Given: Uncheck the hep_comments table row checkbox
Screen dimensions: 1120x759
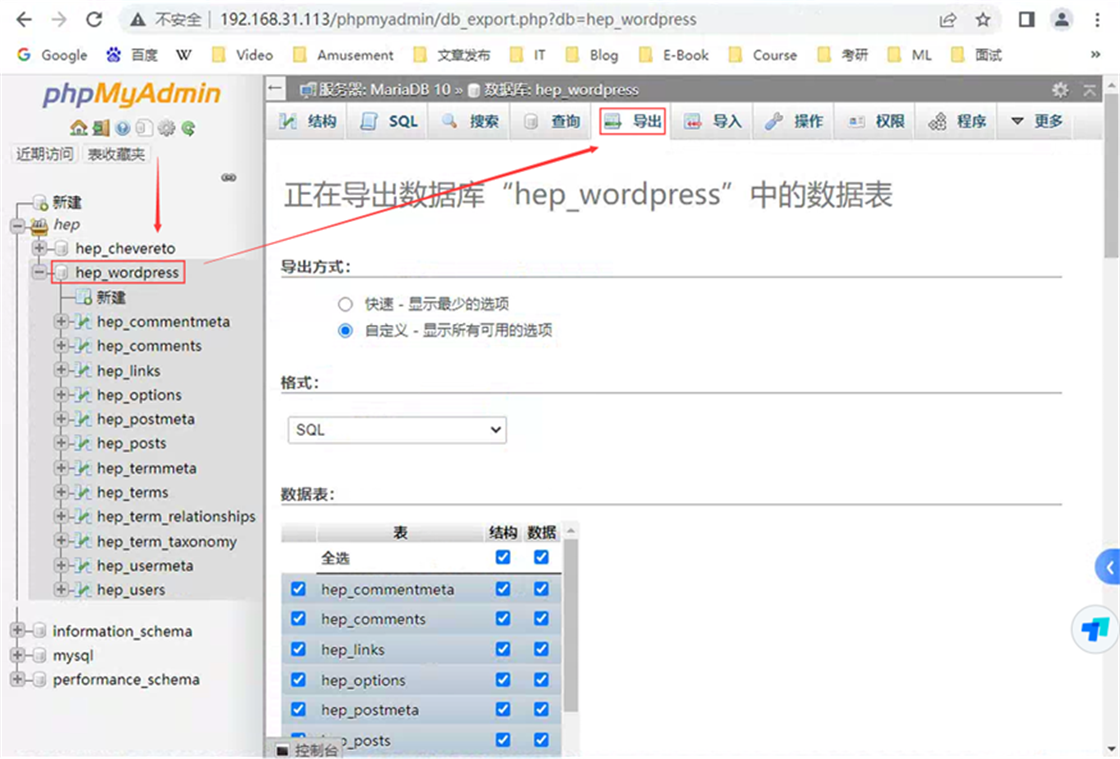Looking at the screenshot, I should [x=298, y=619].
